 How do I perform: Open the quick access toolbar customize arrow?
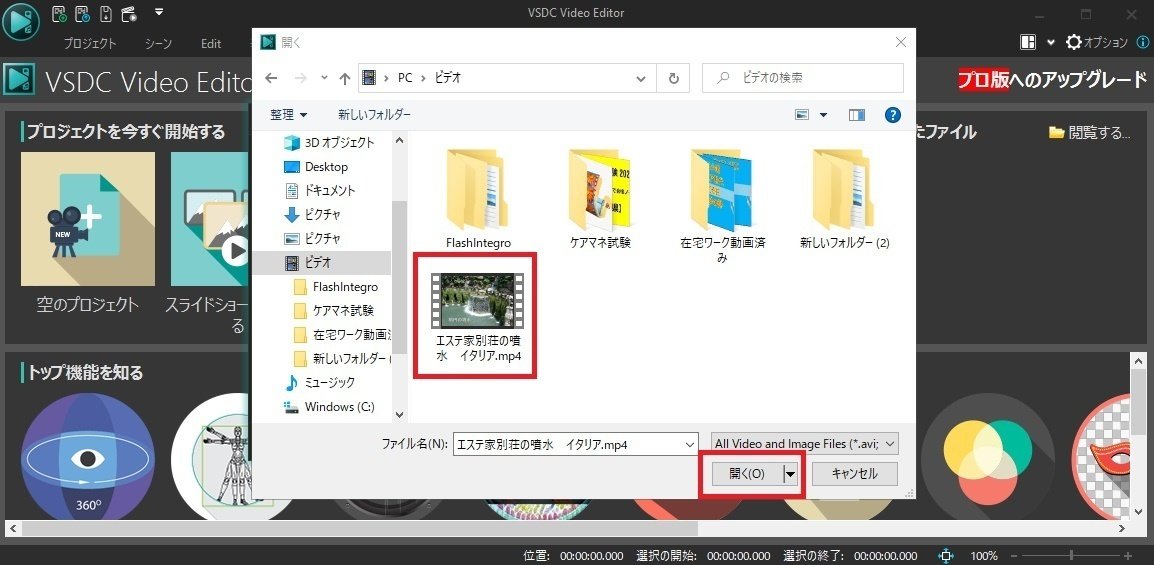(160, 12)
